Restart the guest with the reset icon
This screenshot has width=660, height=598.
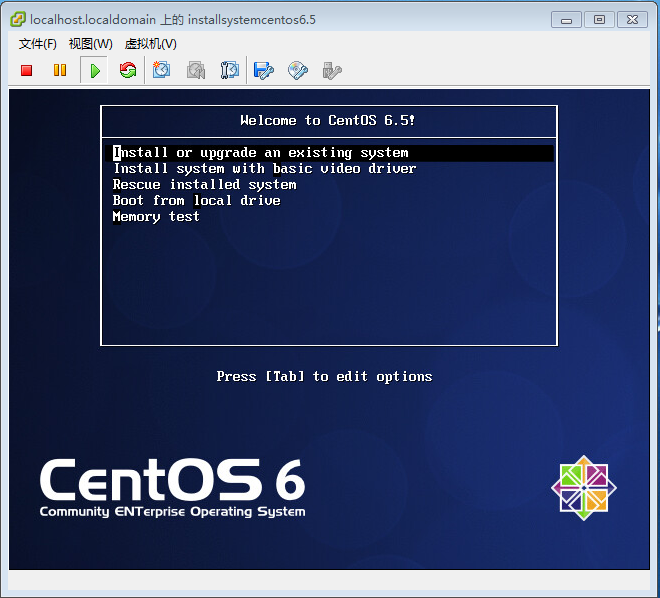(x=128, y=70)
